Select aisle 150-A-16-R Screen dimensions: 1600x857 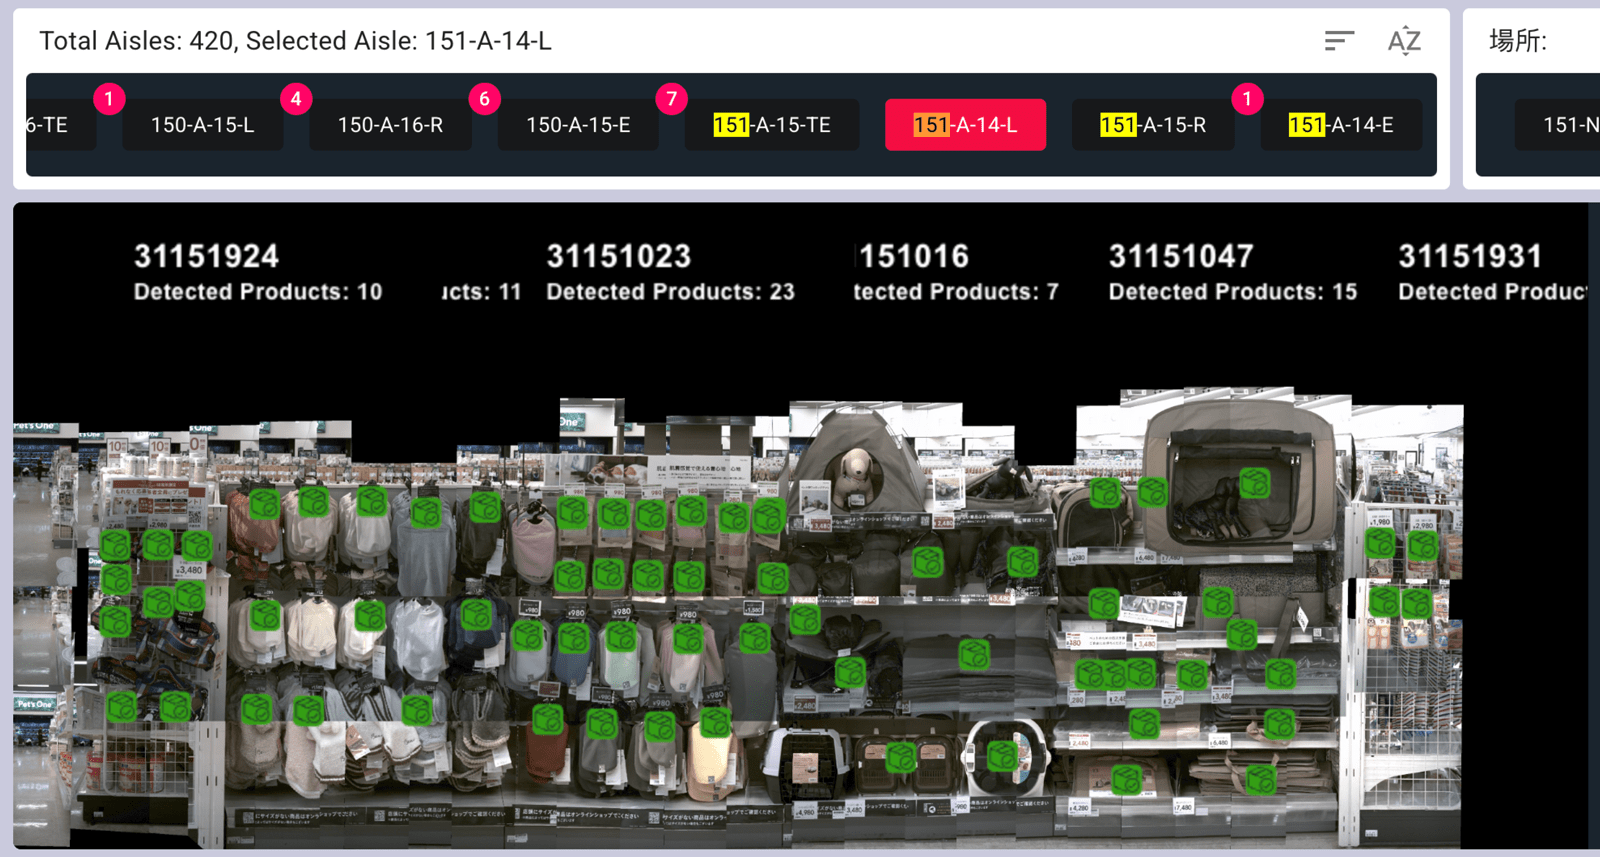tap(390, 125)
